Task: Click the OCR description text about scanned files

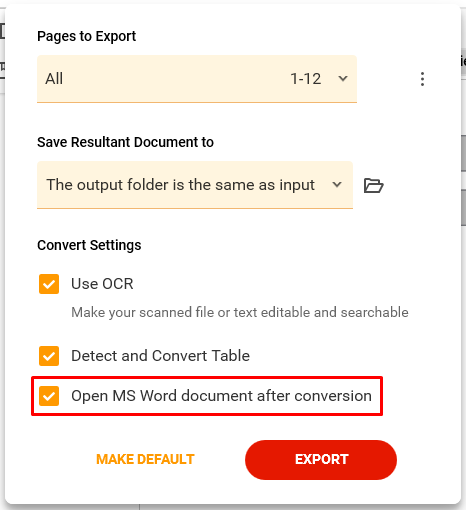Action: click(240, 313)
